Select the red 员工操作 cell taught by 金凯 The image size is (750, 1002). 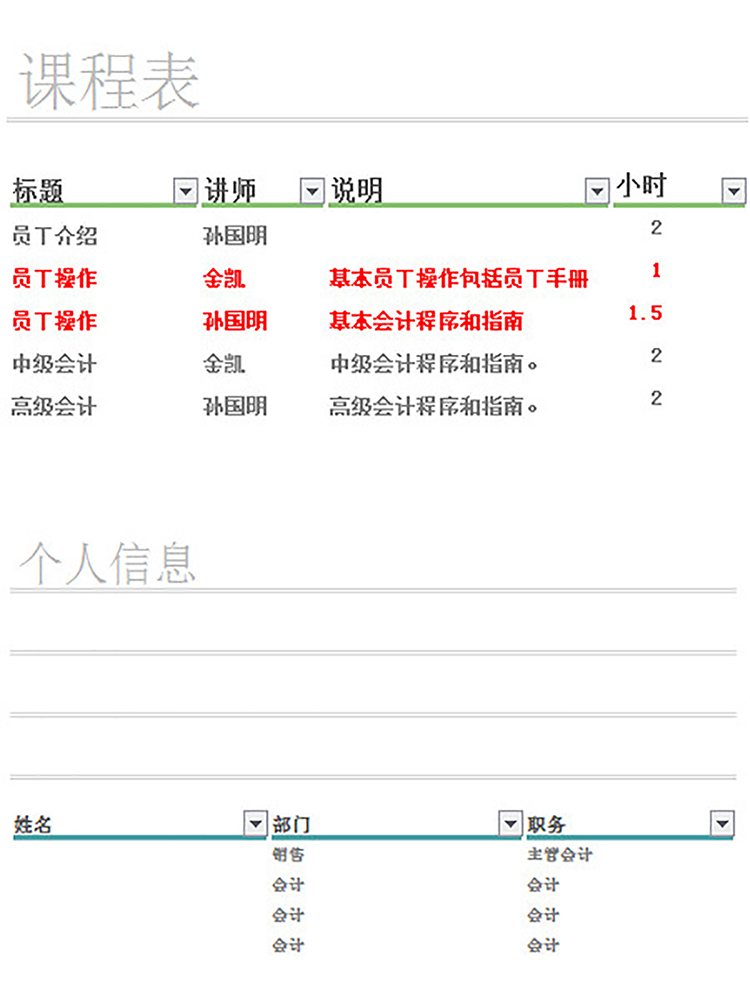point(54,279)
